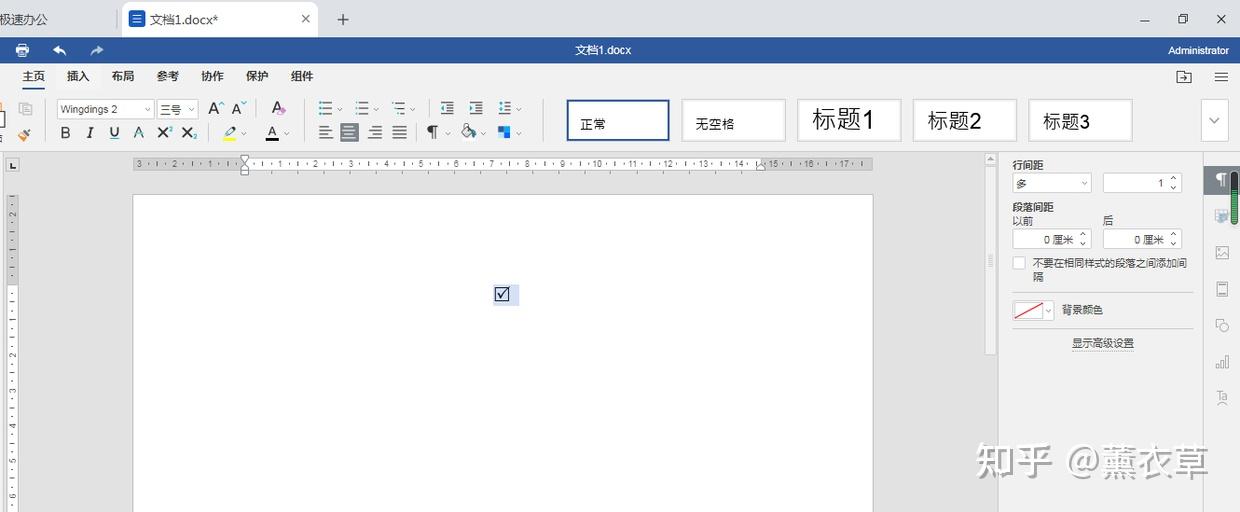Apply the 正常 style
The image size is (1240, 512).
tap(618, 120)
